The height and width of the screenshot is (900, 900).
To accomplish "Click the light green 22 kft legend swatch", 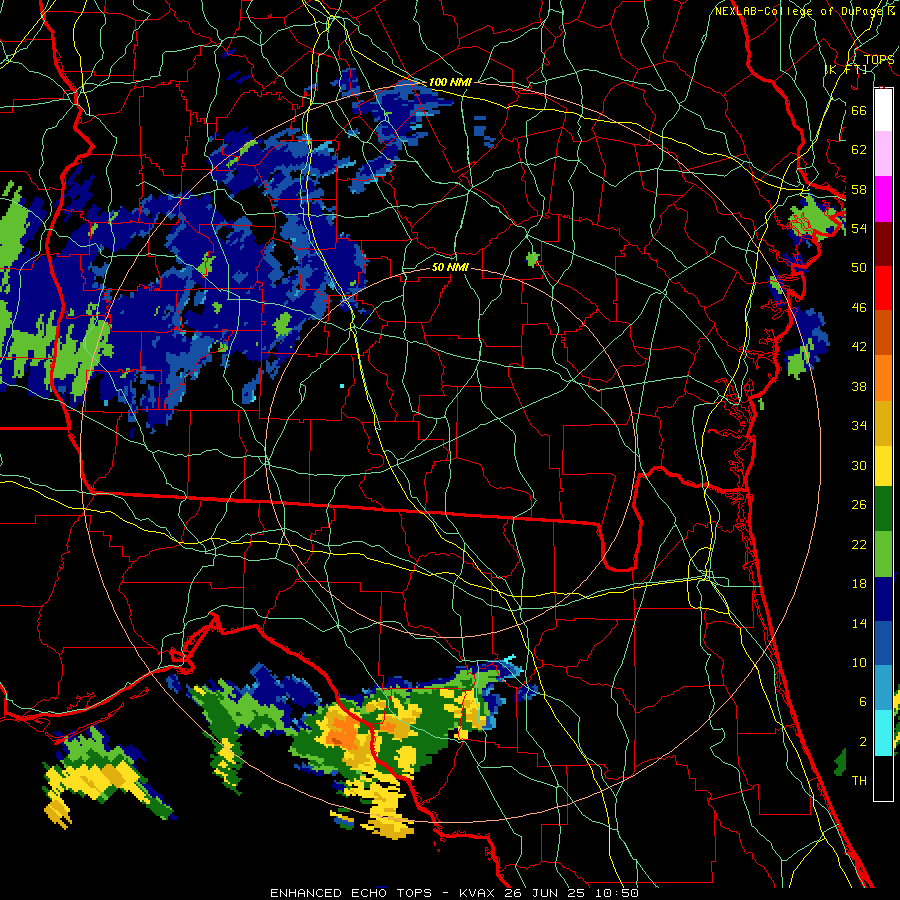I will pos(883,554).
